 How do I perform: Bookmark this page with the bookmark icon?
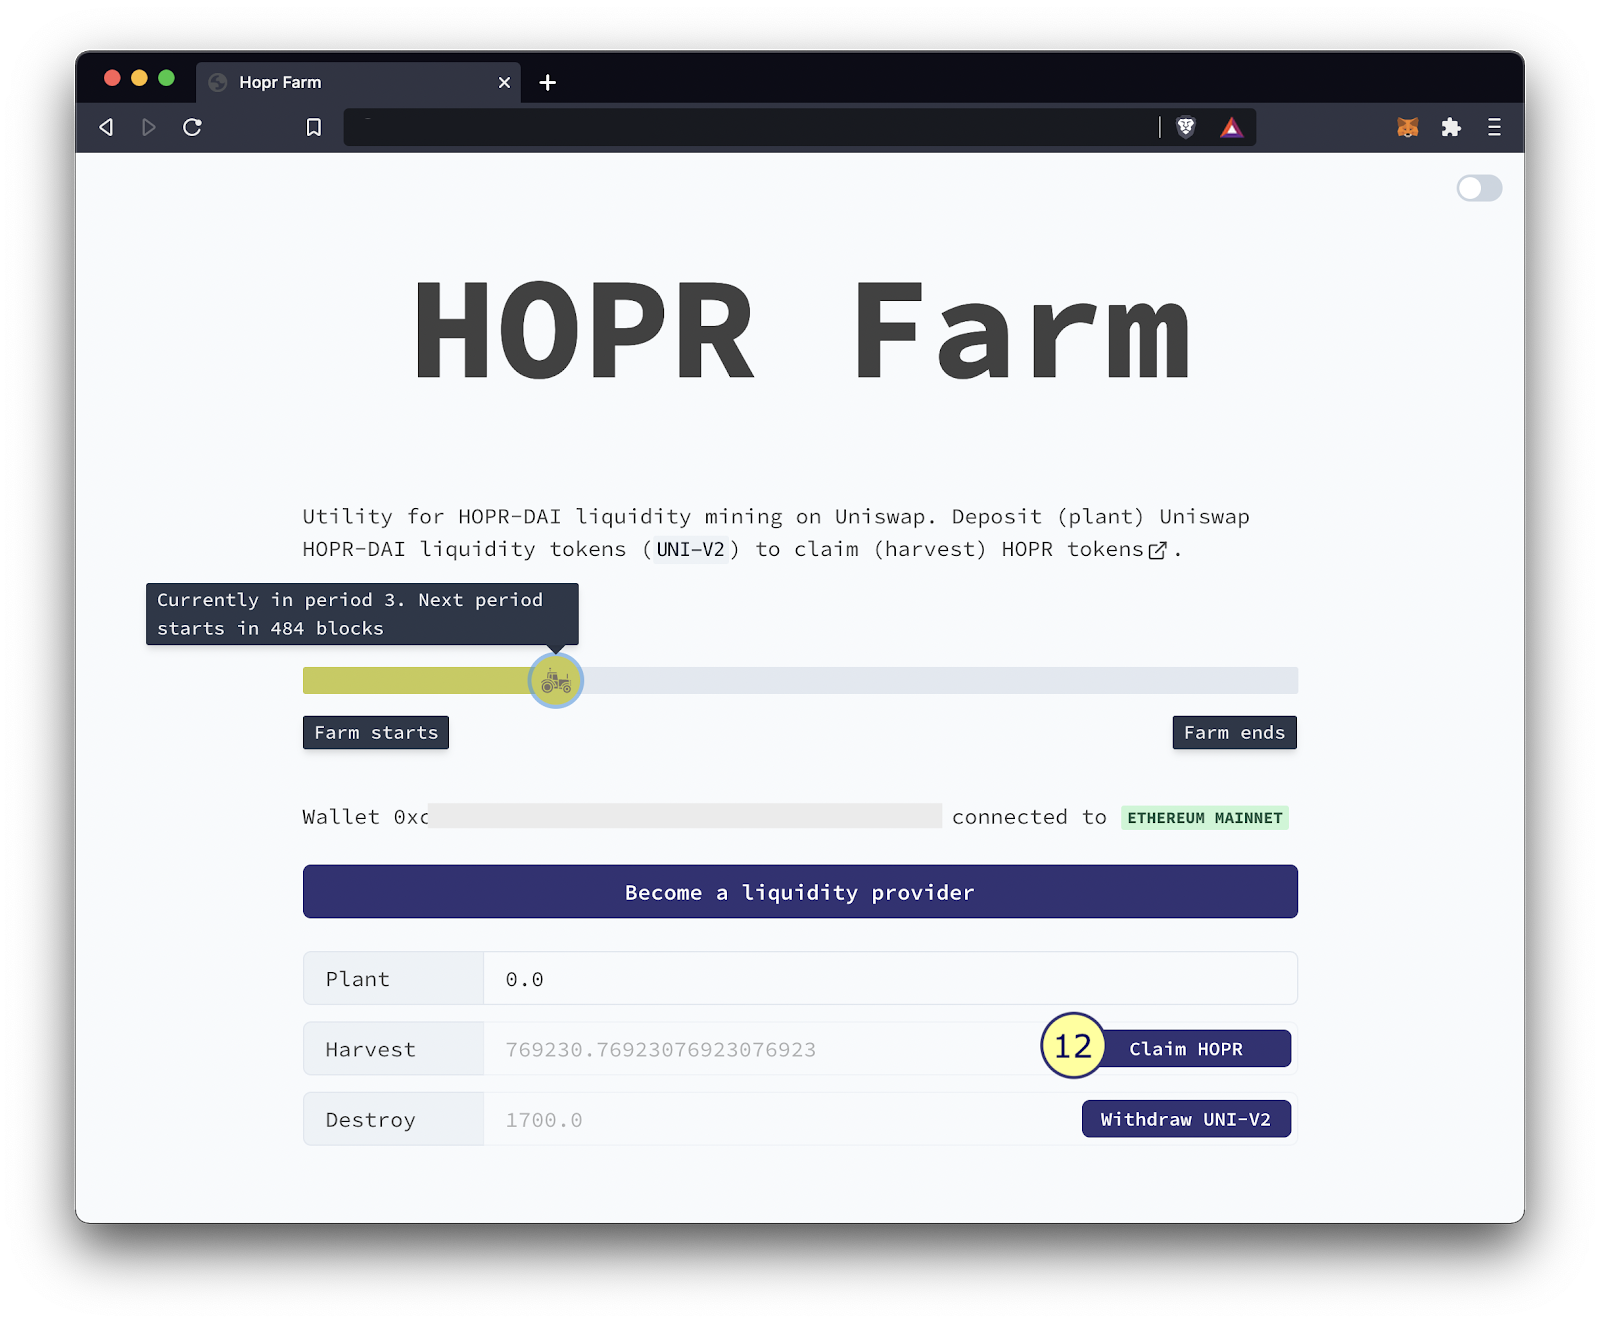(x=314, y=127)
